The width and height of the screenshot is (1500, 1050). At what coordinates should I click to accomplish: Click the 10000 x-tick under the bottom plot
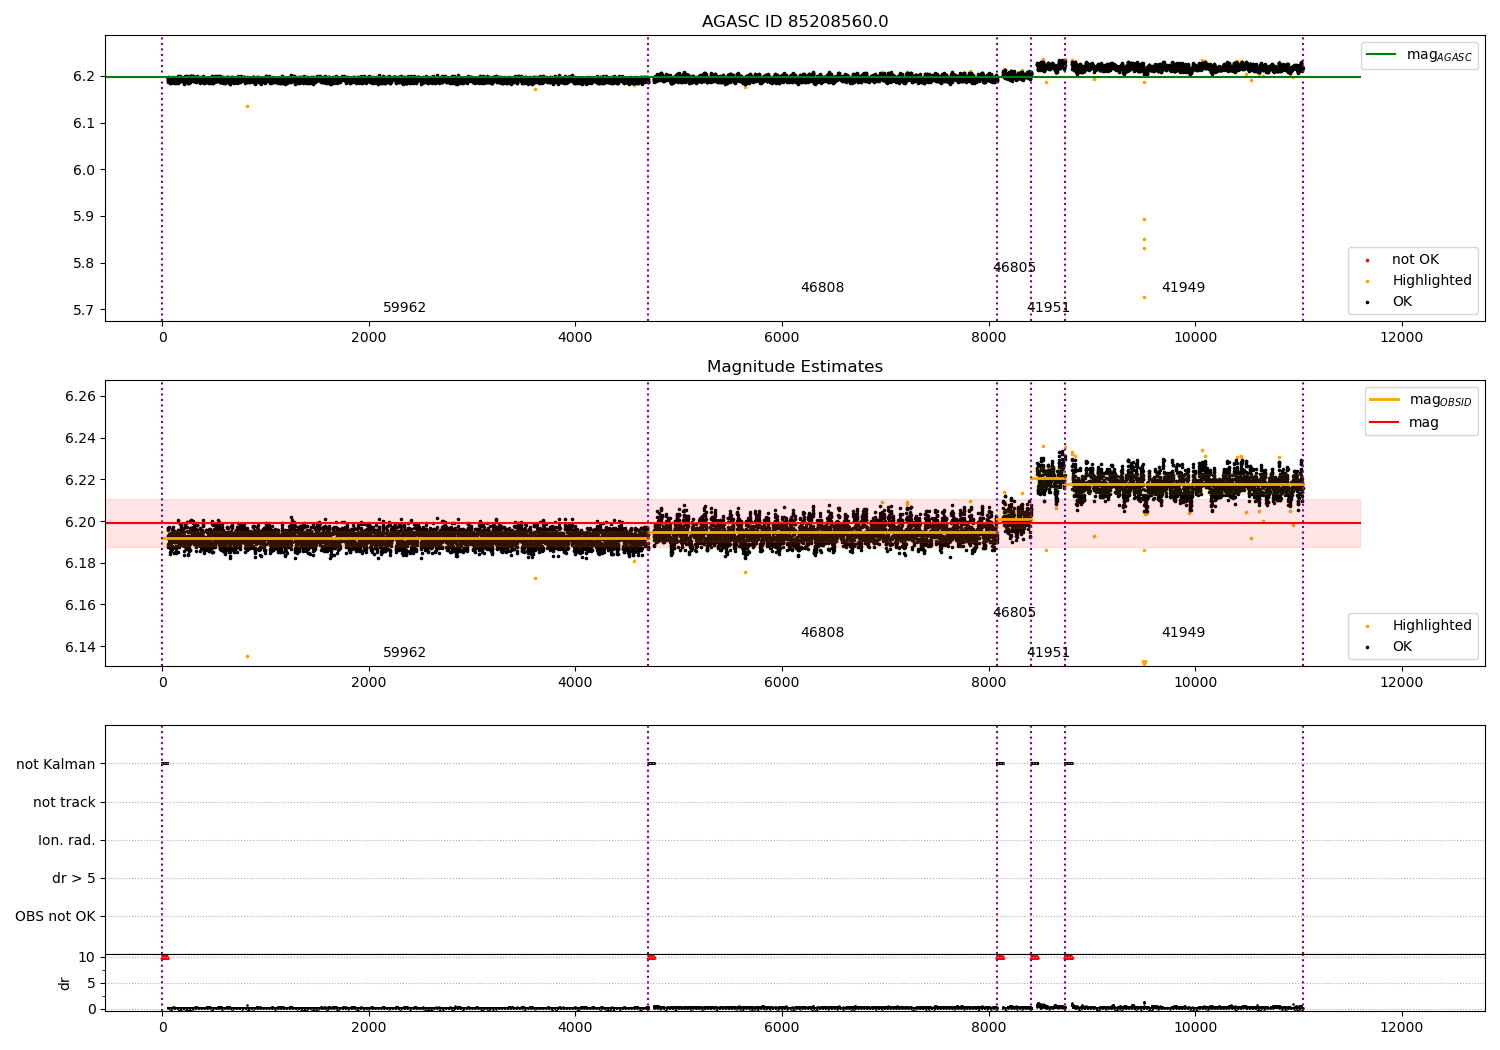[x=1195, y=1028]
